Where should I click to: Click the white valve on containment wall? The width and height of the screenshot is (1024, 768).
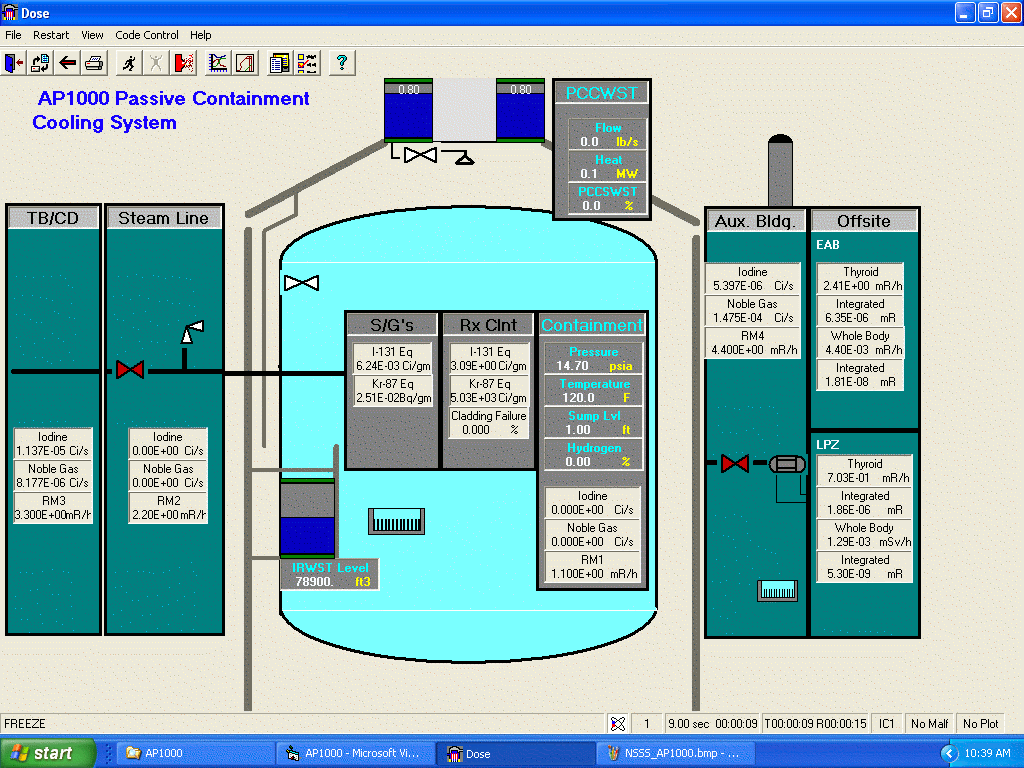[302, 283]
